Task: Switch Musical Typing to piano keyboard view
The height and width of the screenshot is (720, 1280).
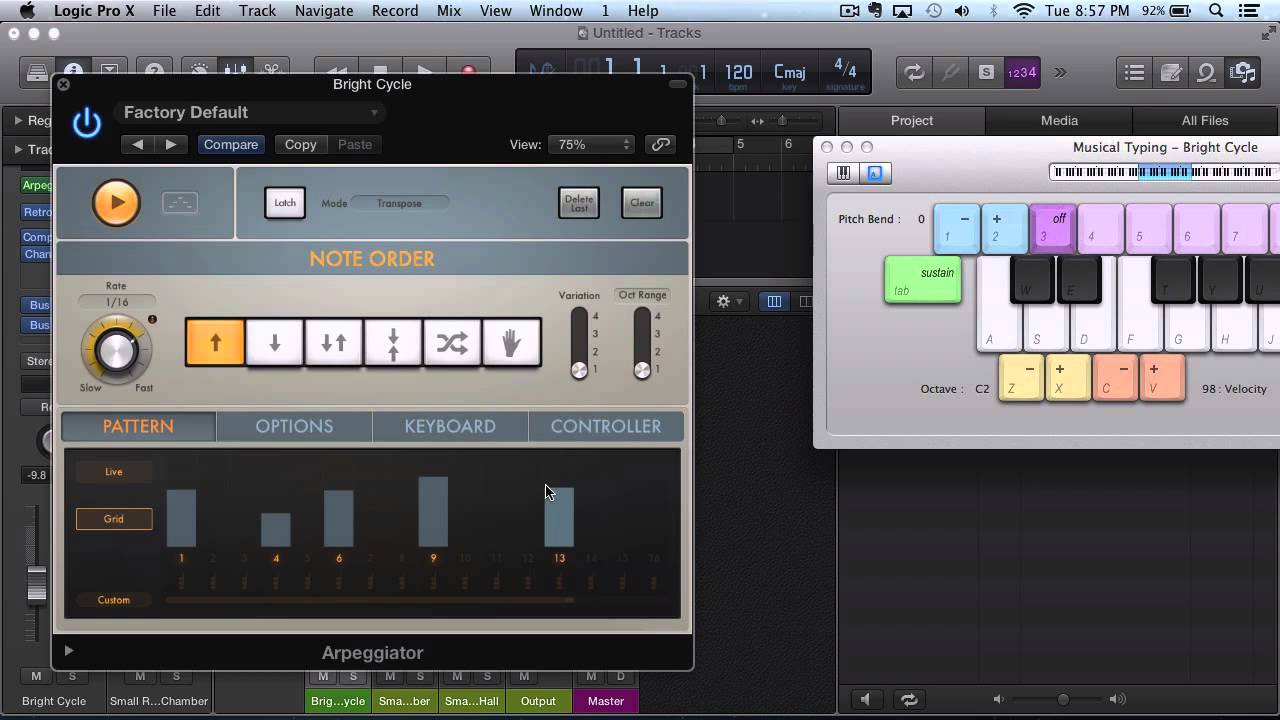Action: (x=844, y=173)
